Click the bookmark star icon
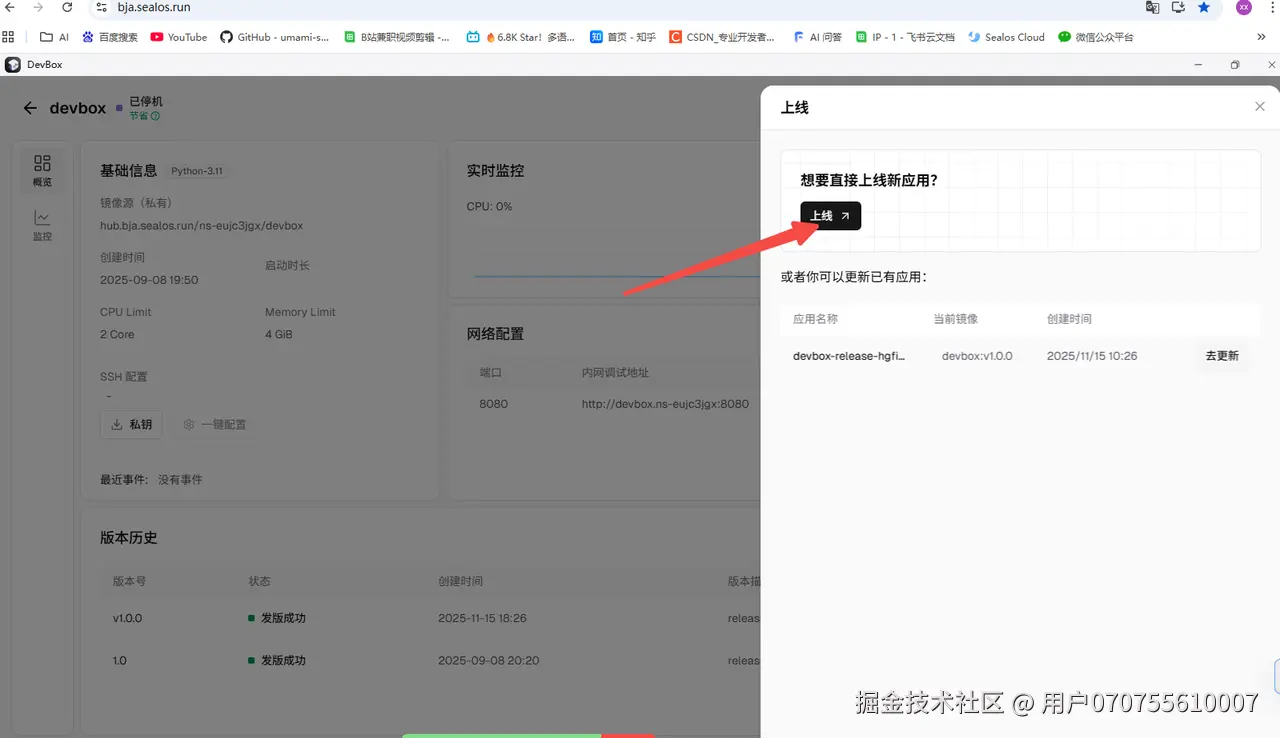This screenshot has width=1280, height=738. [1204, 7]
